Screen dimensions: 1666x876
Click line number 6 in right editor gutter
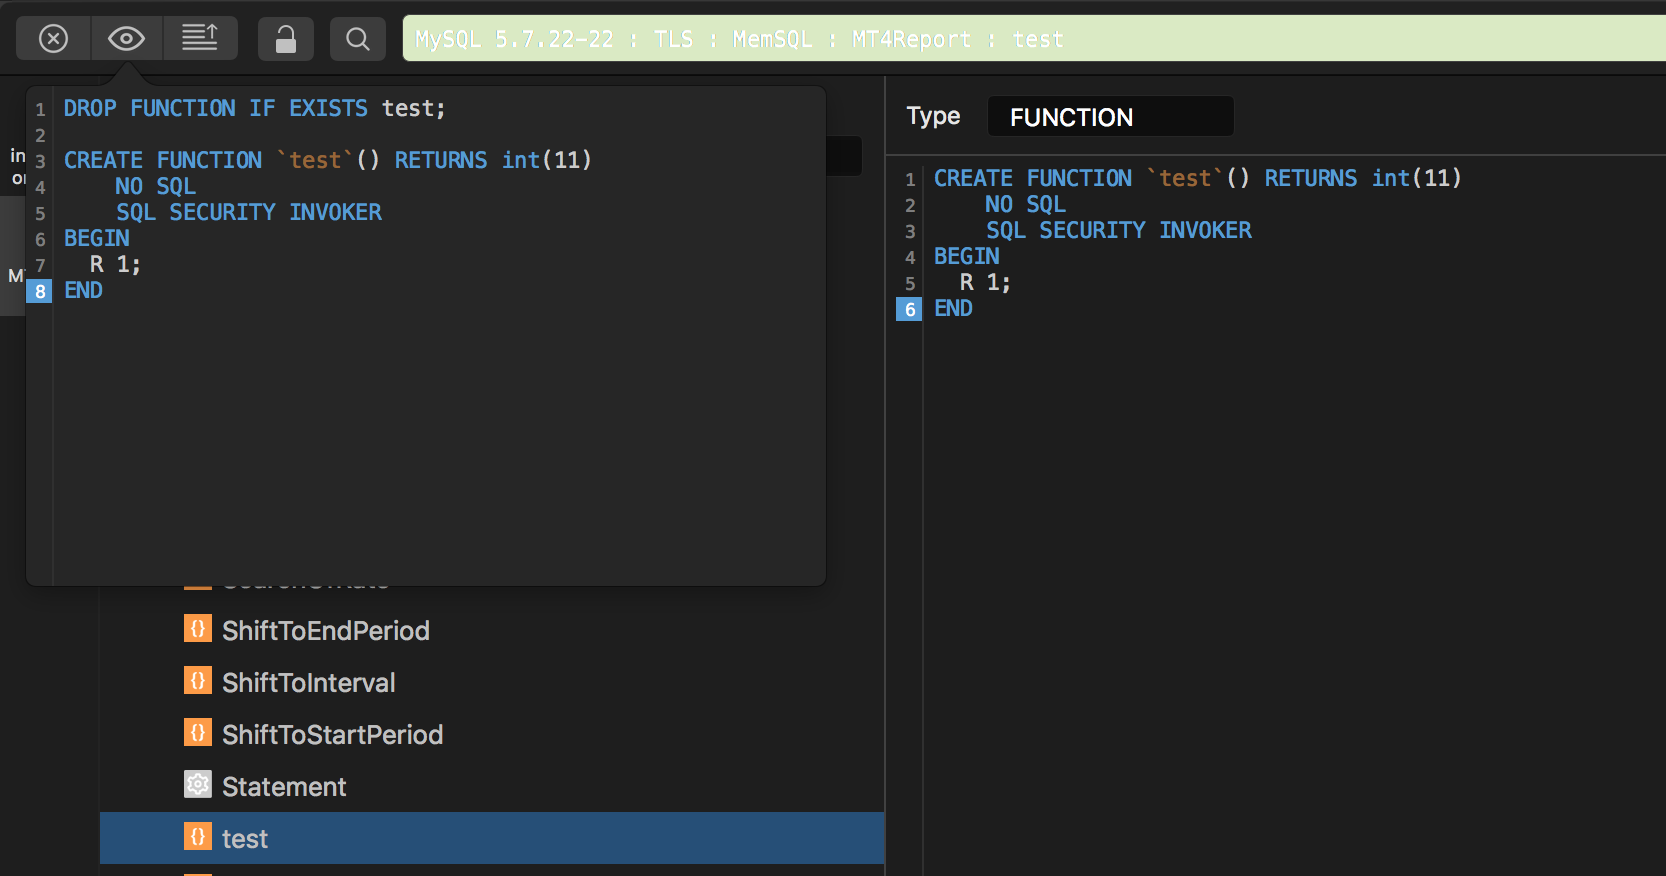[x=909, y=309]
